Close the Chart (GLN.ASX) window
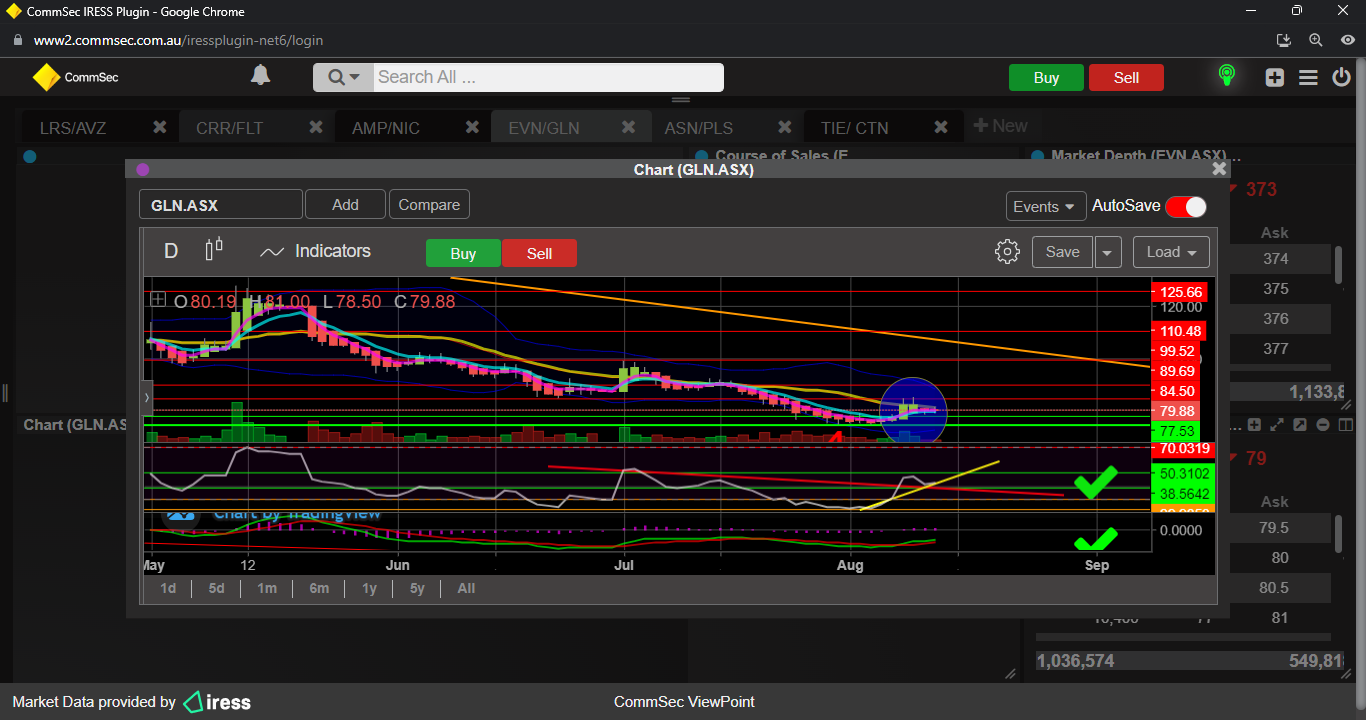This screenshot has width=1366, height=720. (1219, 169)
